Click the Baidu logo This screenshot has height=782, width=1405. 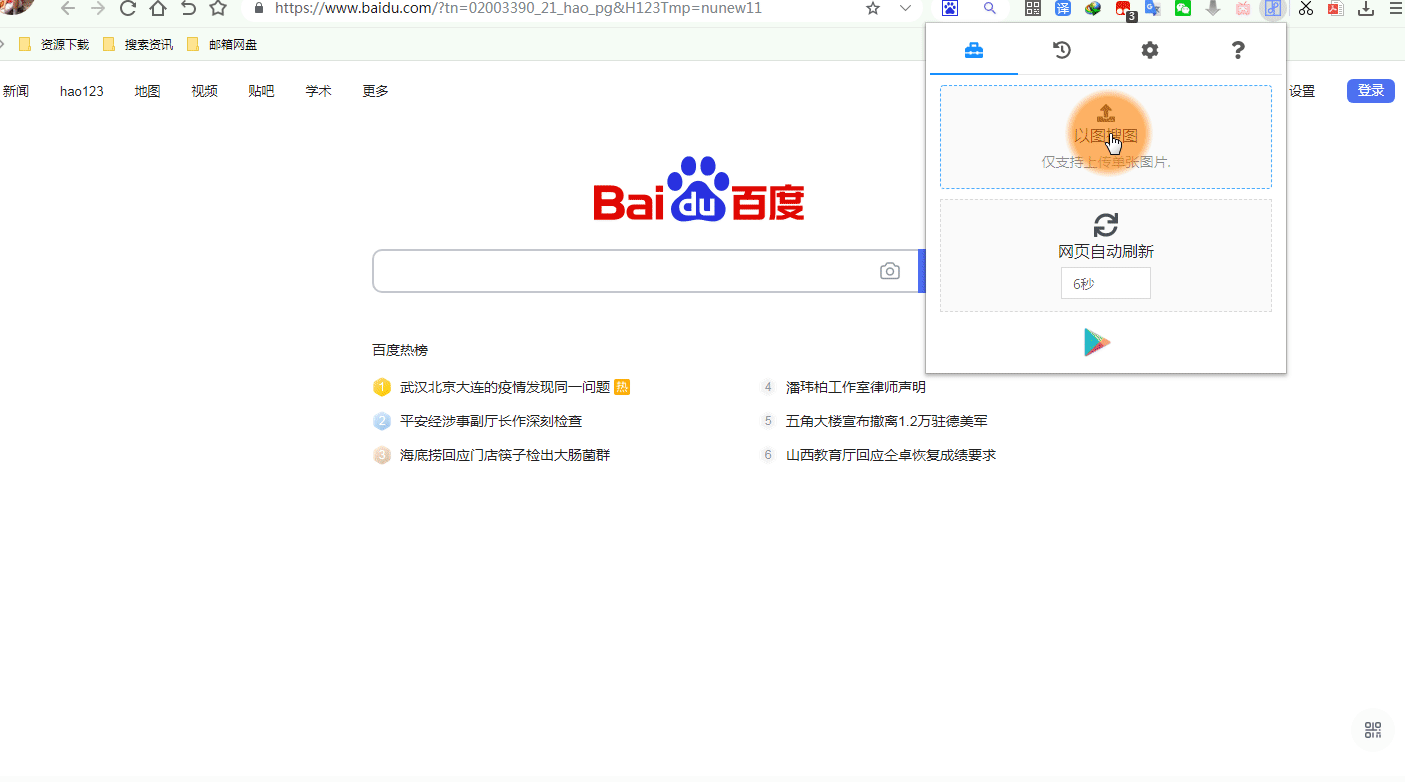tap(699, 189)
